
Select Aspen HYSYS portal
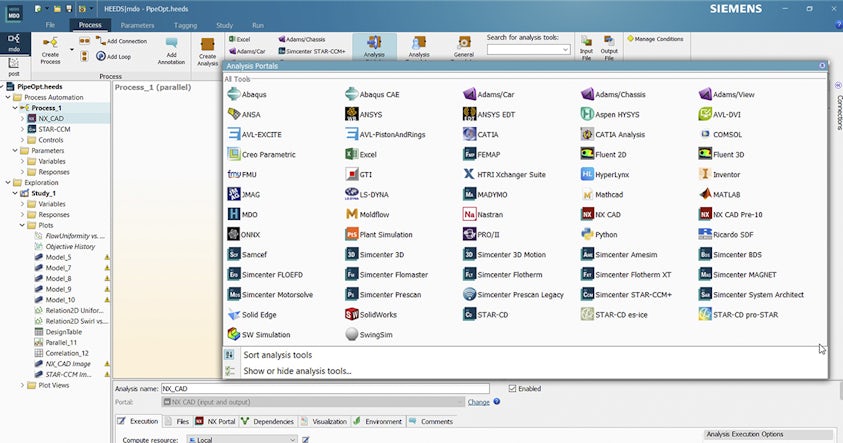(610, 114)
